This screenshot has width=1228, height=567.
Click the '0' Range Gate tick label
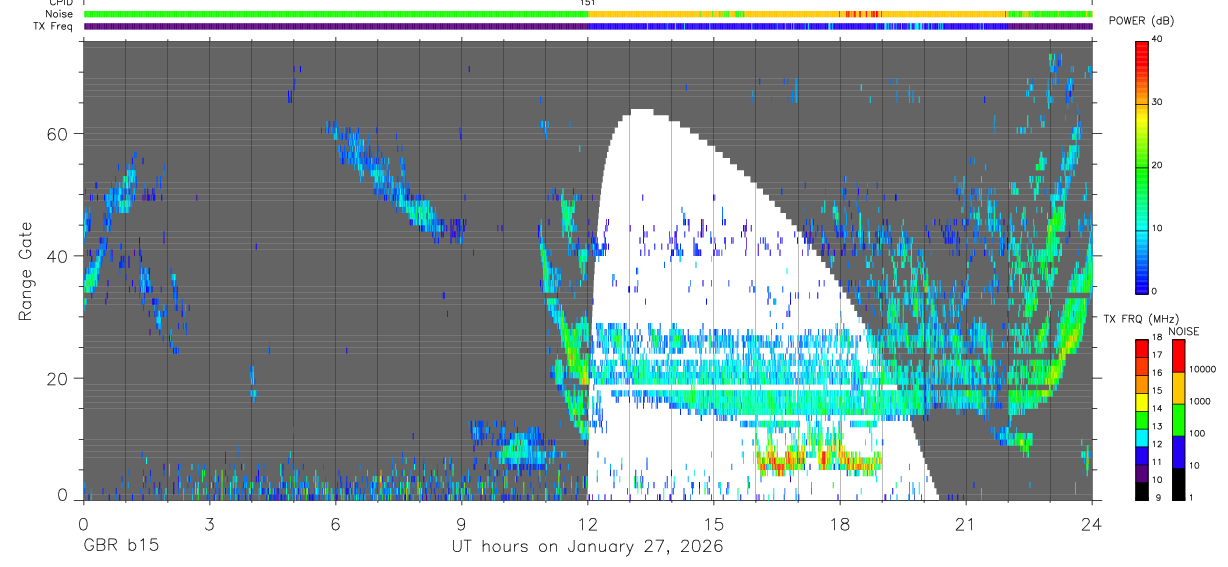click(x=62, y=495)
